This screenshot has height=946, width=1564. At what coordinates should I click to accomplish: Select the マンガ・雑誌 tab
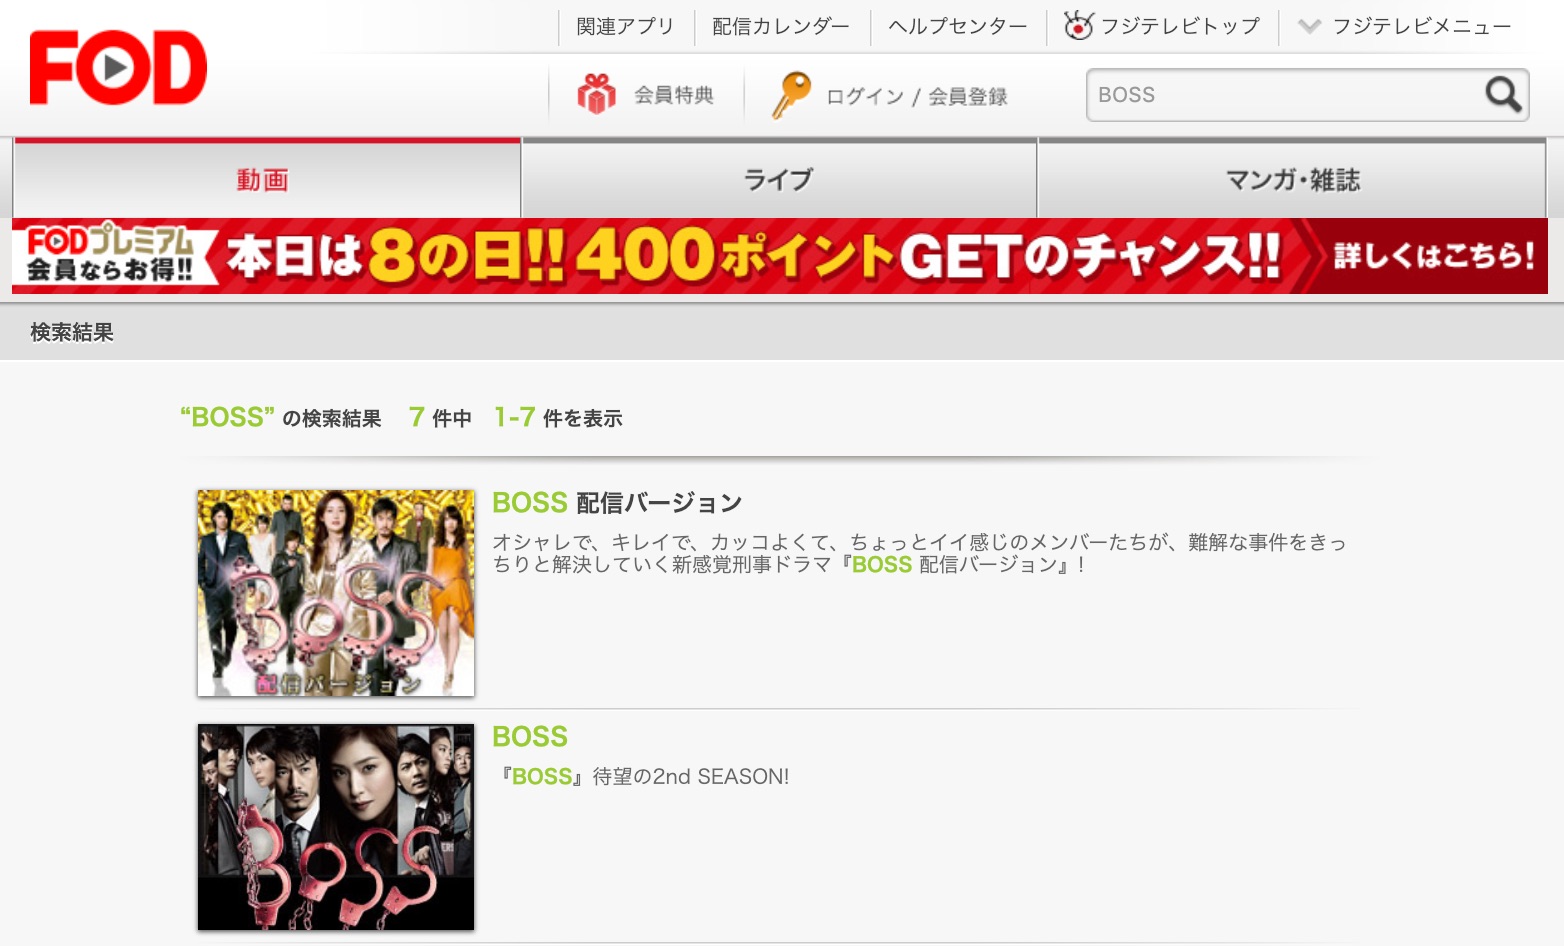click(x=1292, y=180)
